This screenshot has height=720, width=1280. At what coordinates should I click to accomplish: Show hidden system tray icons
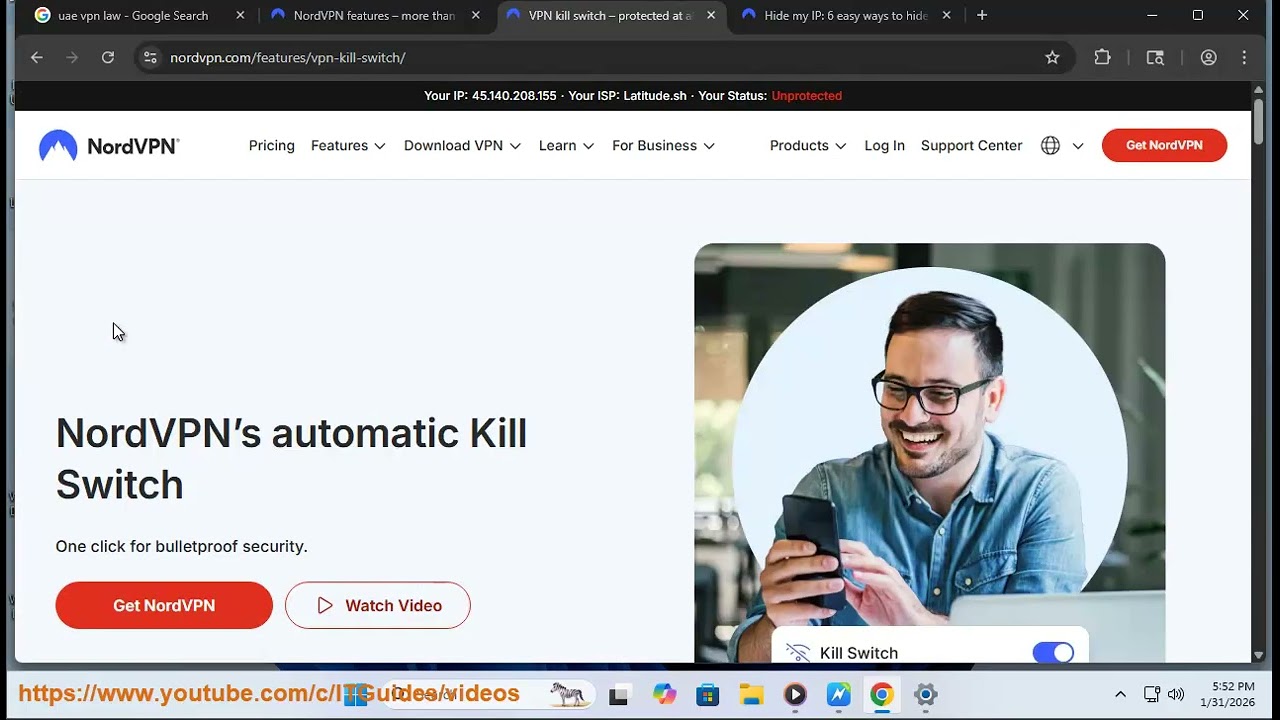coord(1120,694)
